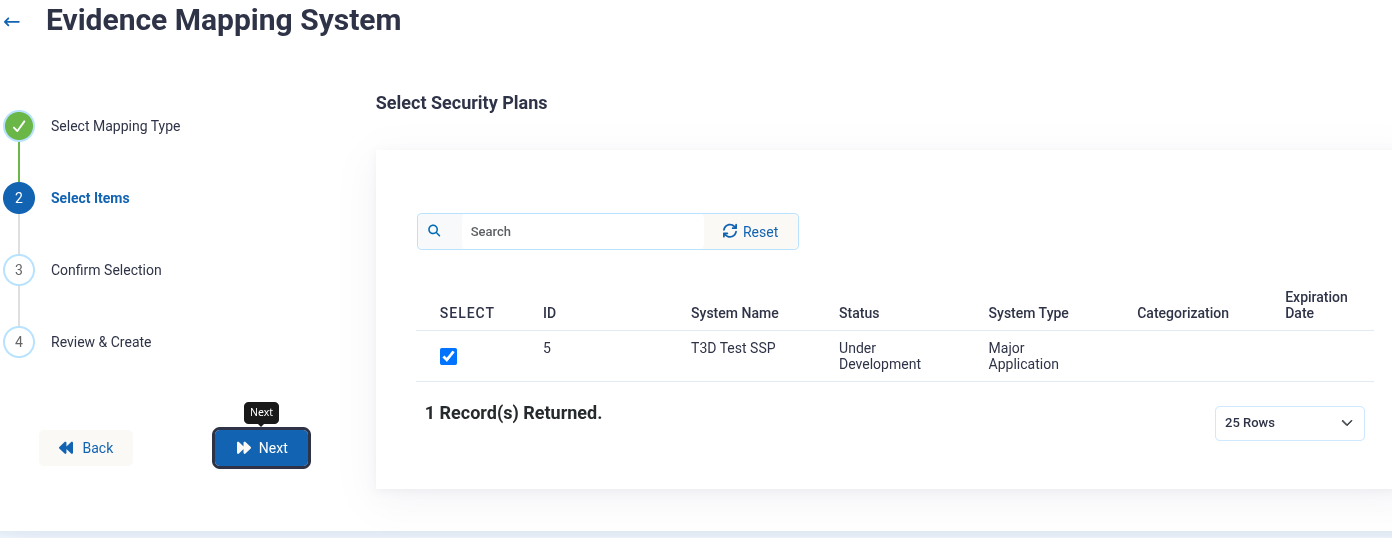
Task: Click the ID column header
Action: point(549,313)
